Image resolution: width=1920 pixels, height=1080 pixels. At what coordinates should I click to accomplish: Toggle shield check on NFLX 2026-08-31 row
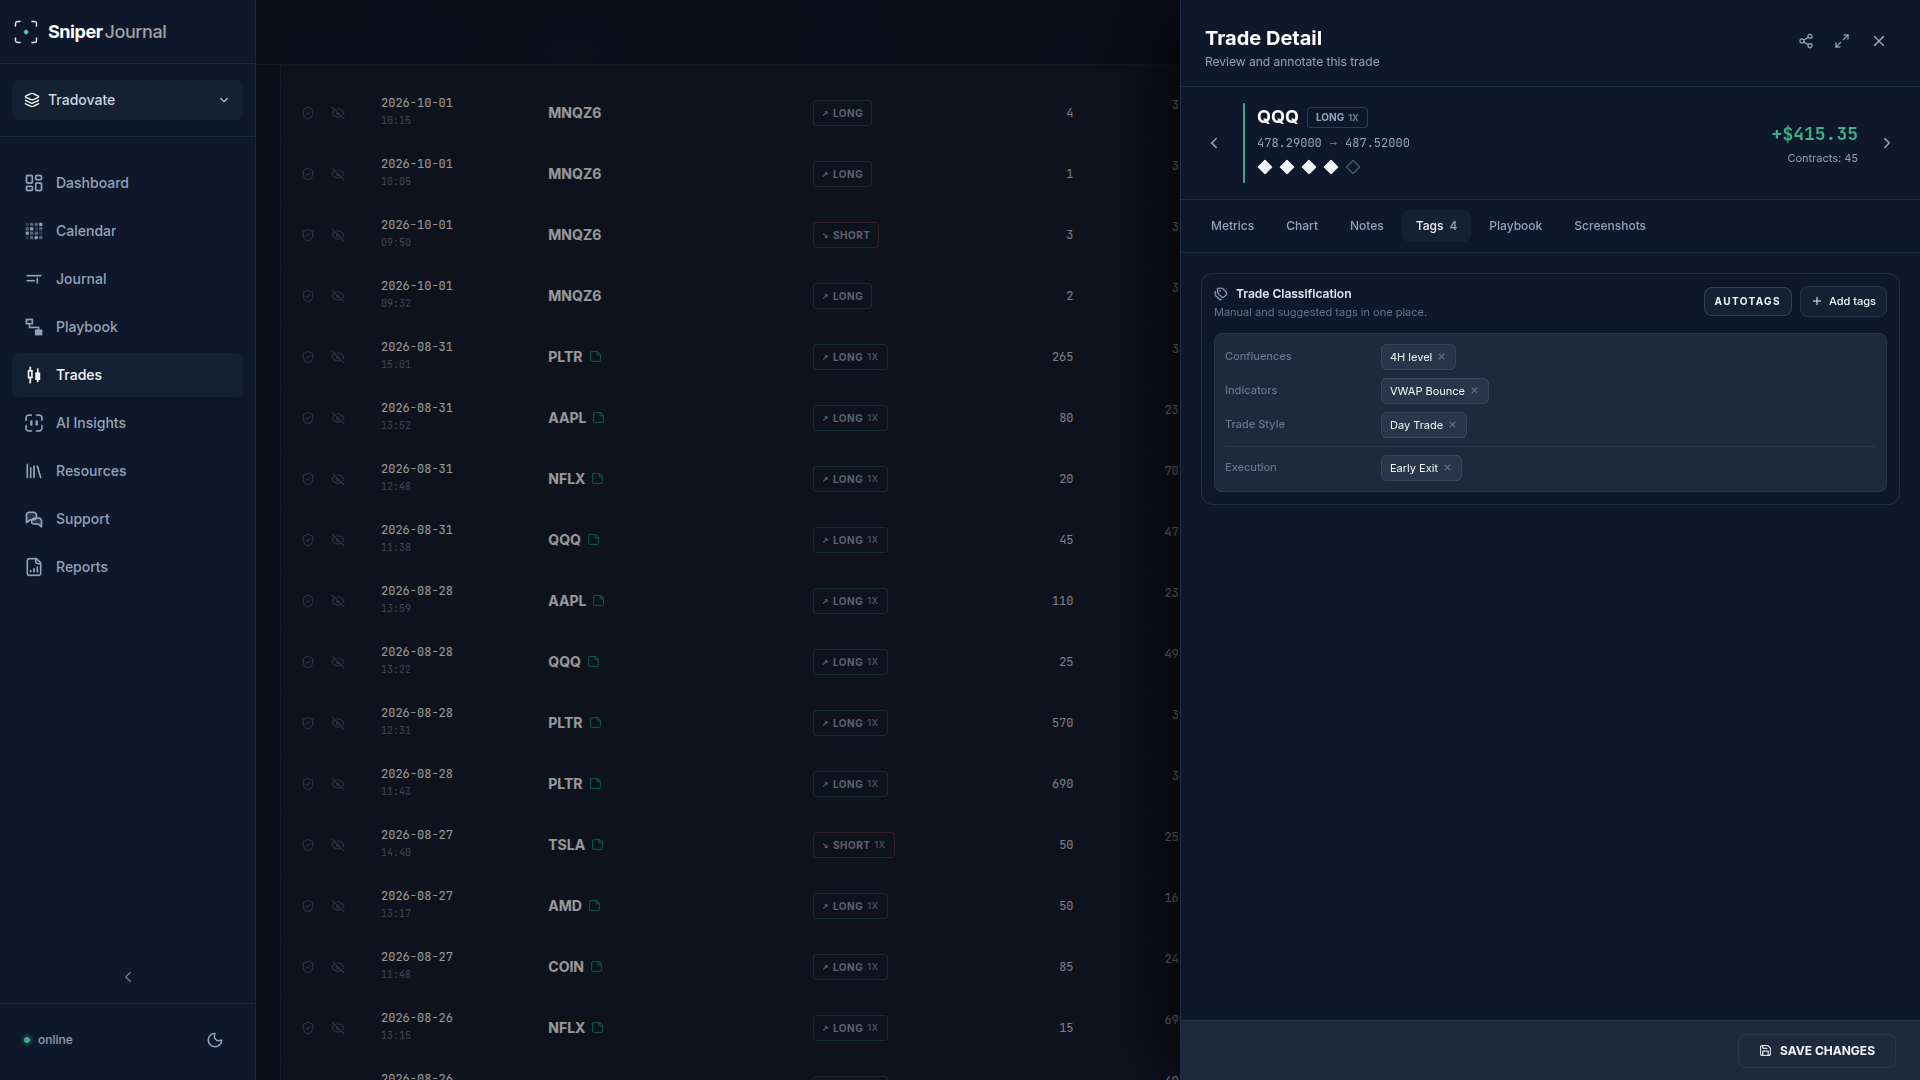coord(308,479)
